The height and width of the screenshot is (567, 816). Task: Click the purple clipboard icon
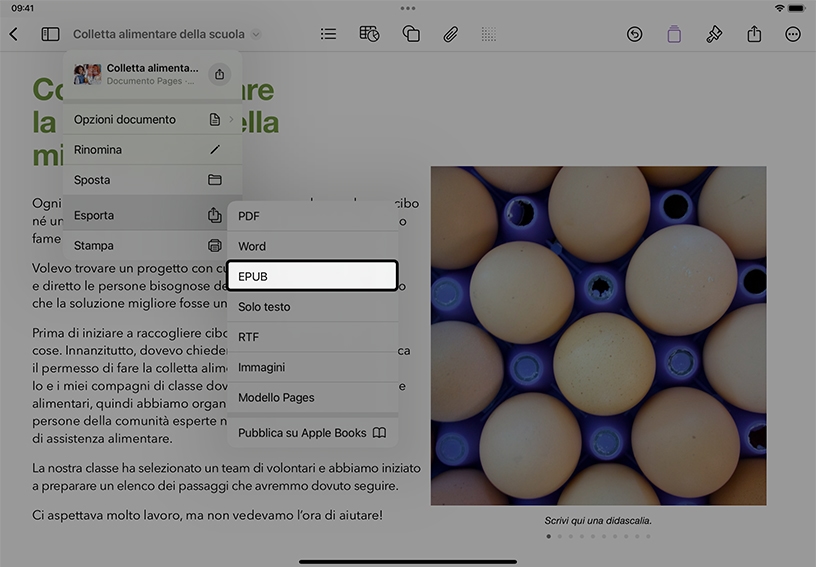(x=674, y=34)
